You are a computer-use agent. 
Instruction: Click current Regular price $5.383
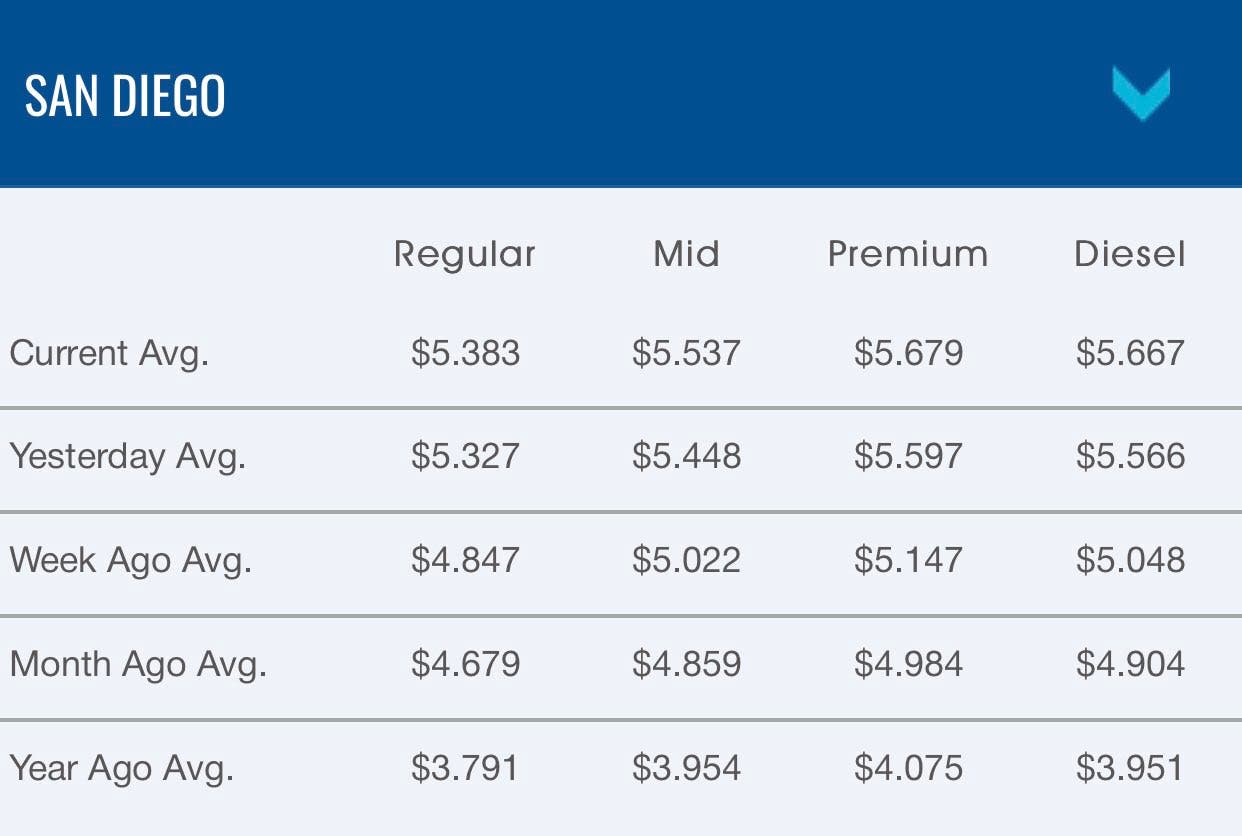(x=465, y=354)
